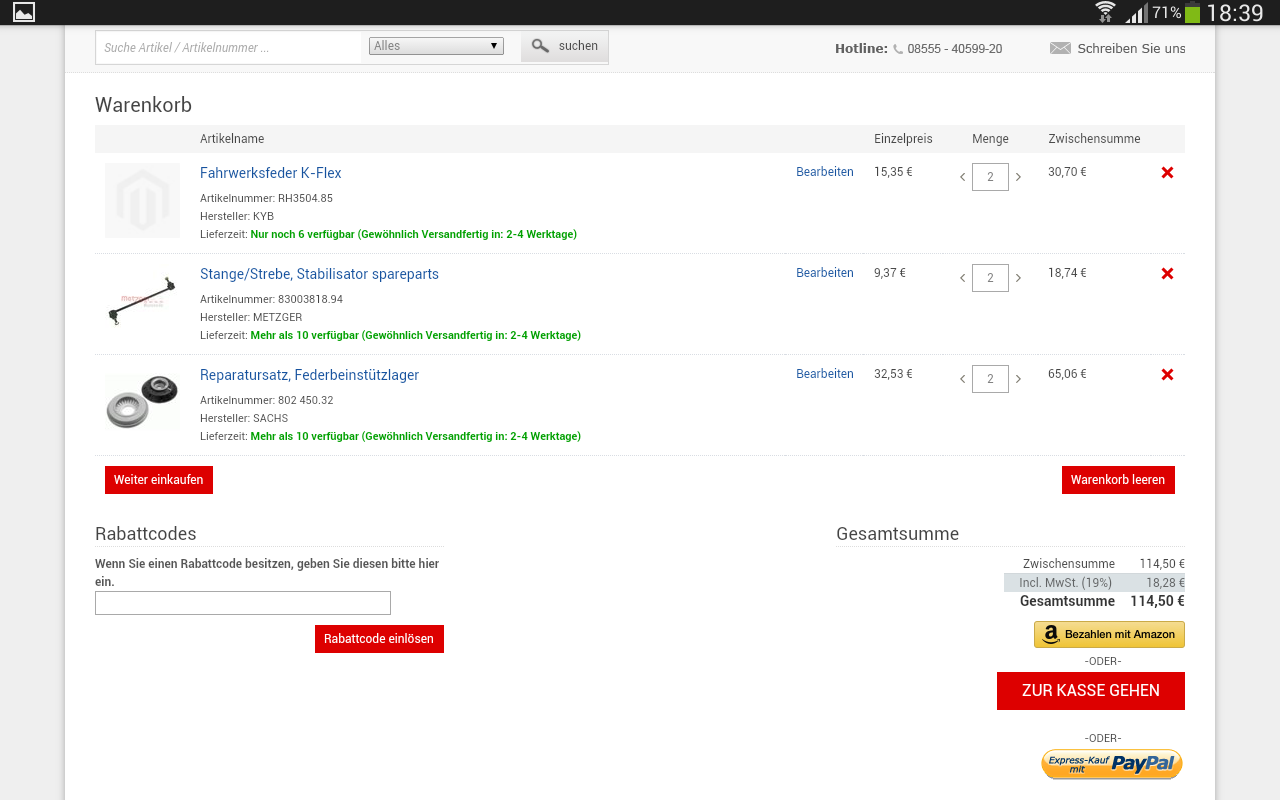Open Bearbeiten for Fahrwerksfeder K-Flex
The height and width of the screenshot is (800, 1280).
[x=824, y=172]
